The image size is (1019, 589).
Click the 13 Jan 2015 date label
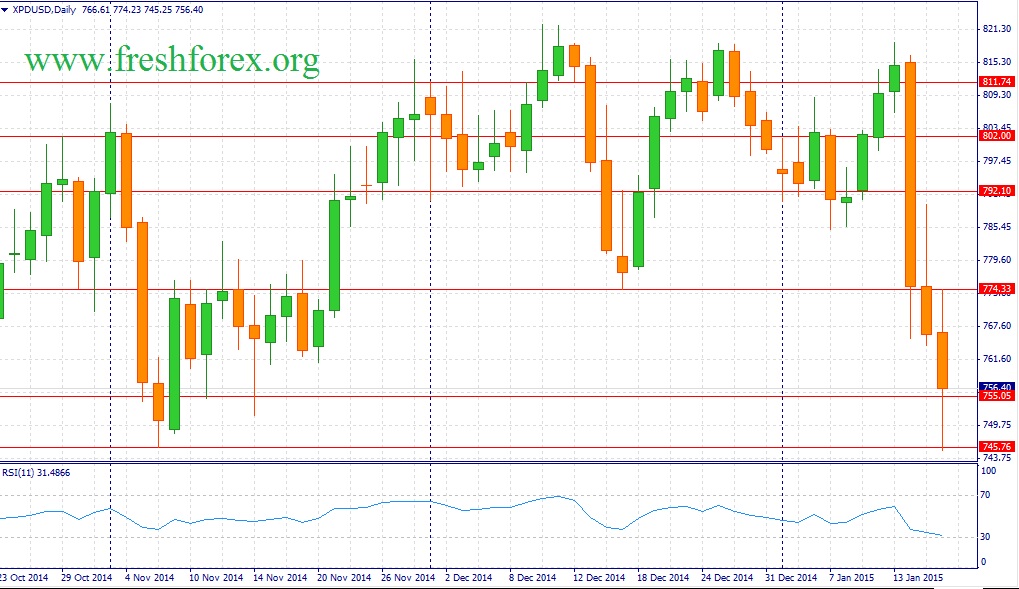click(x=918, y=578)
